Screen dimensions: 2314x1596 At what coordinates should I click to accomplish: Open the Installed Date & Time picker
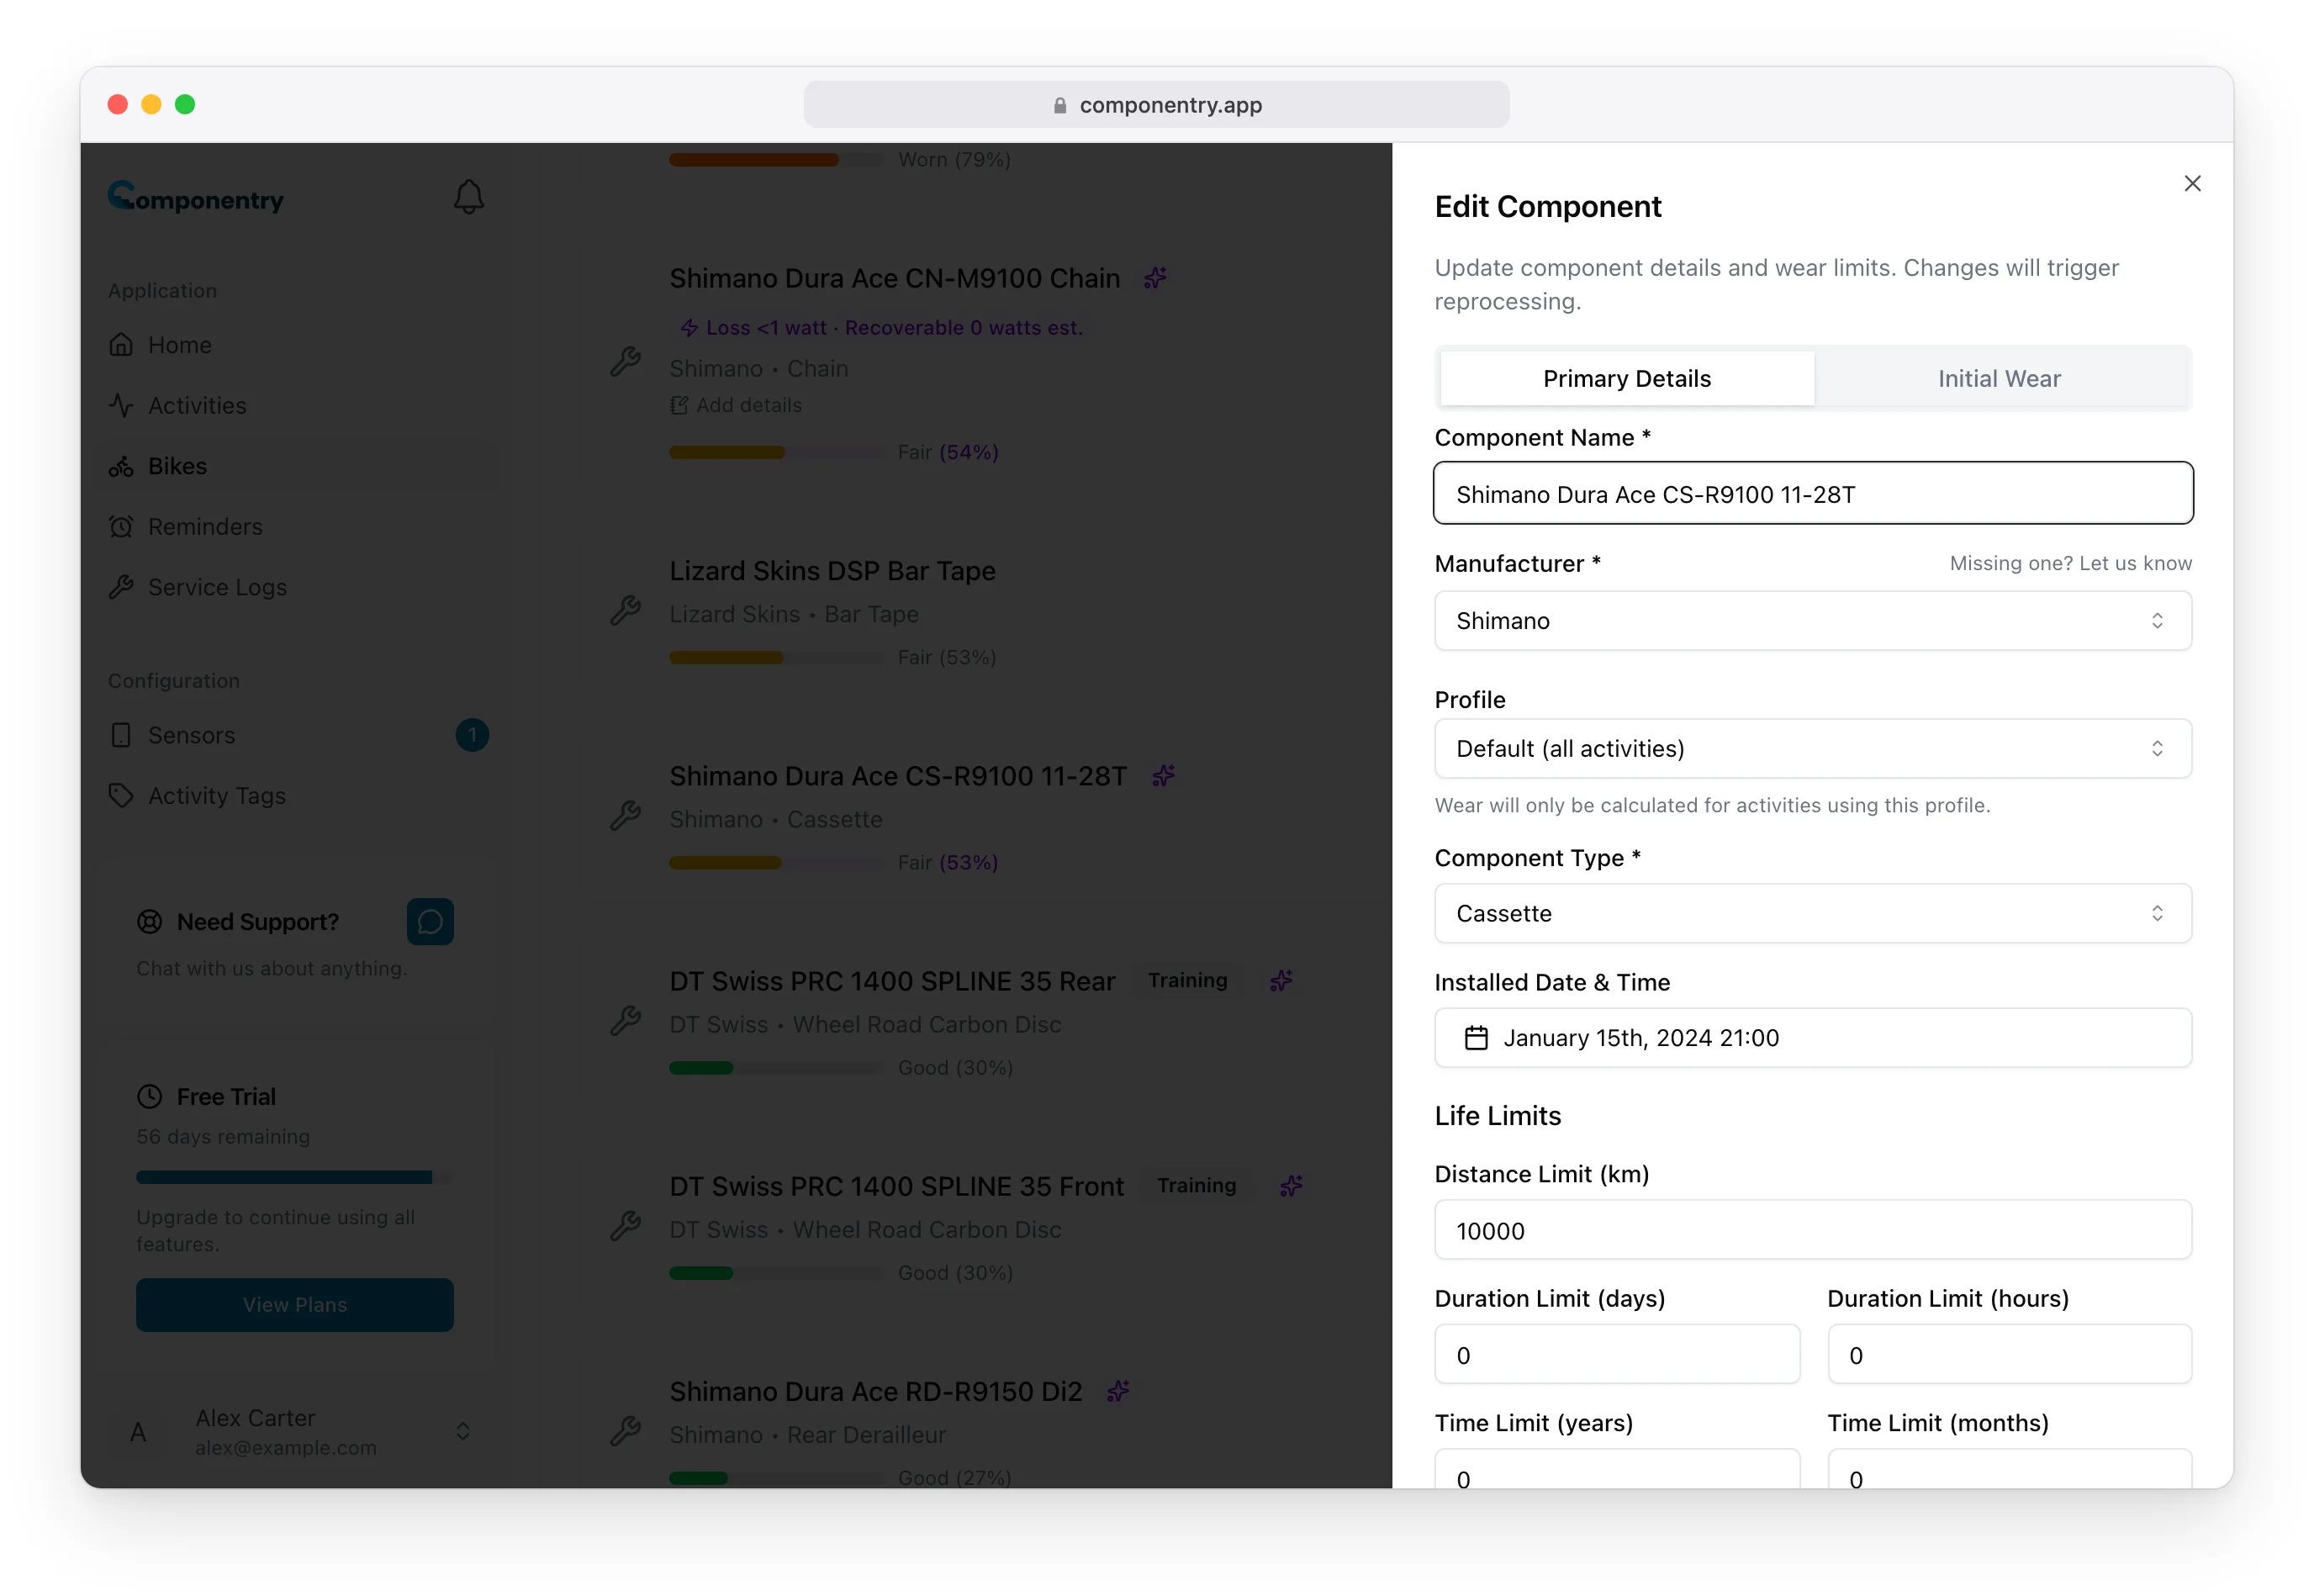pos(1813,1038)
